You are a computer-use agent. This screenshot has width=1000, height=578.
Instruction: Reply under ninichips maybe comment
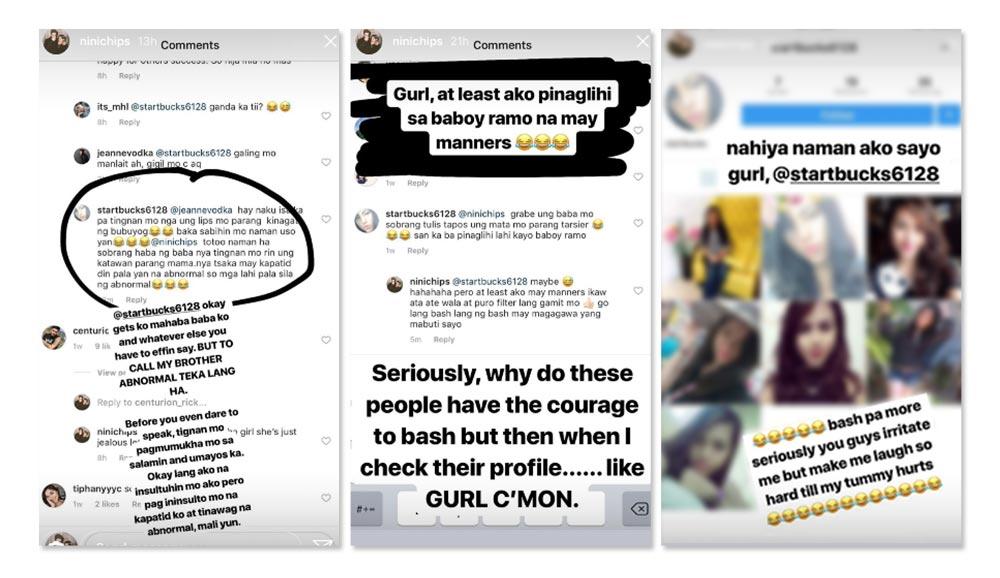(x=444, y=339)
